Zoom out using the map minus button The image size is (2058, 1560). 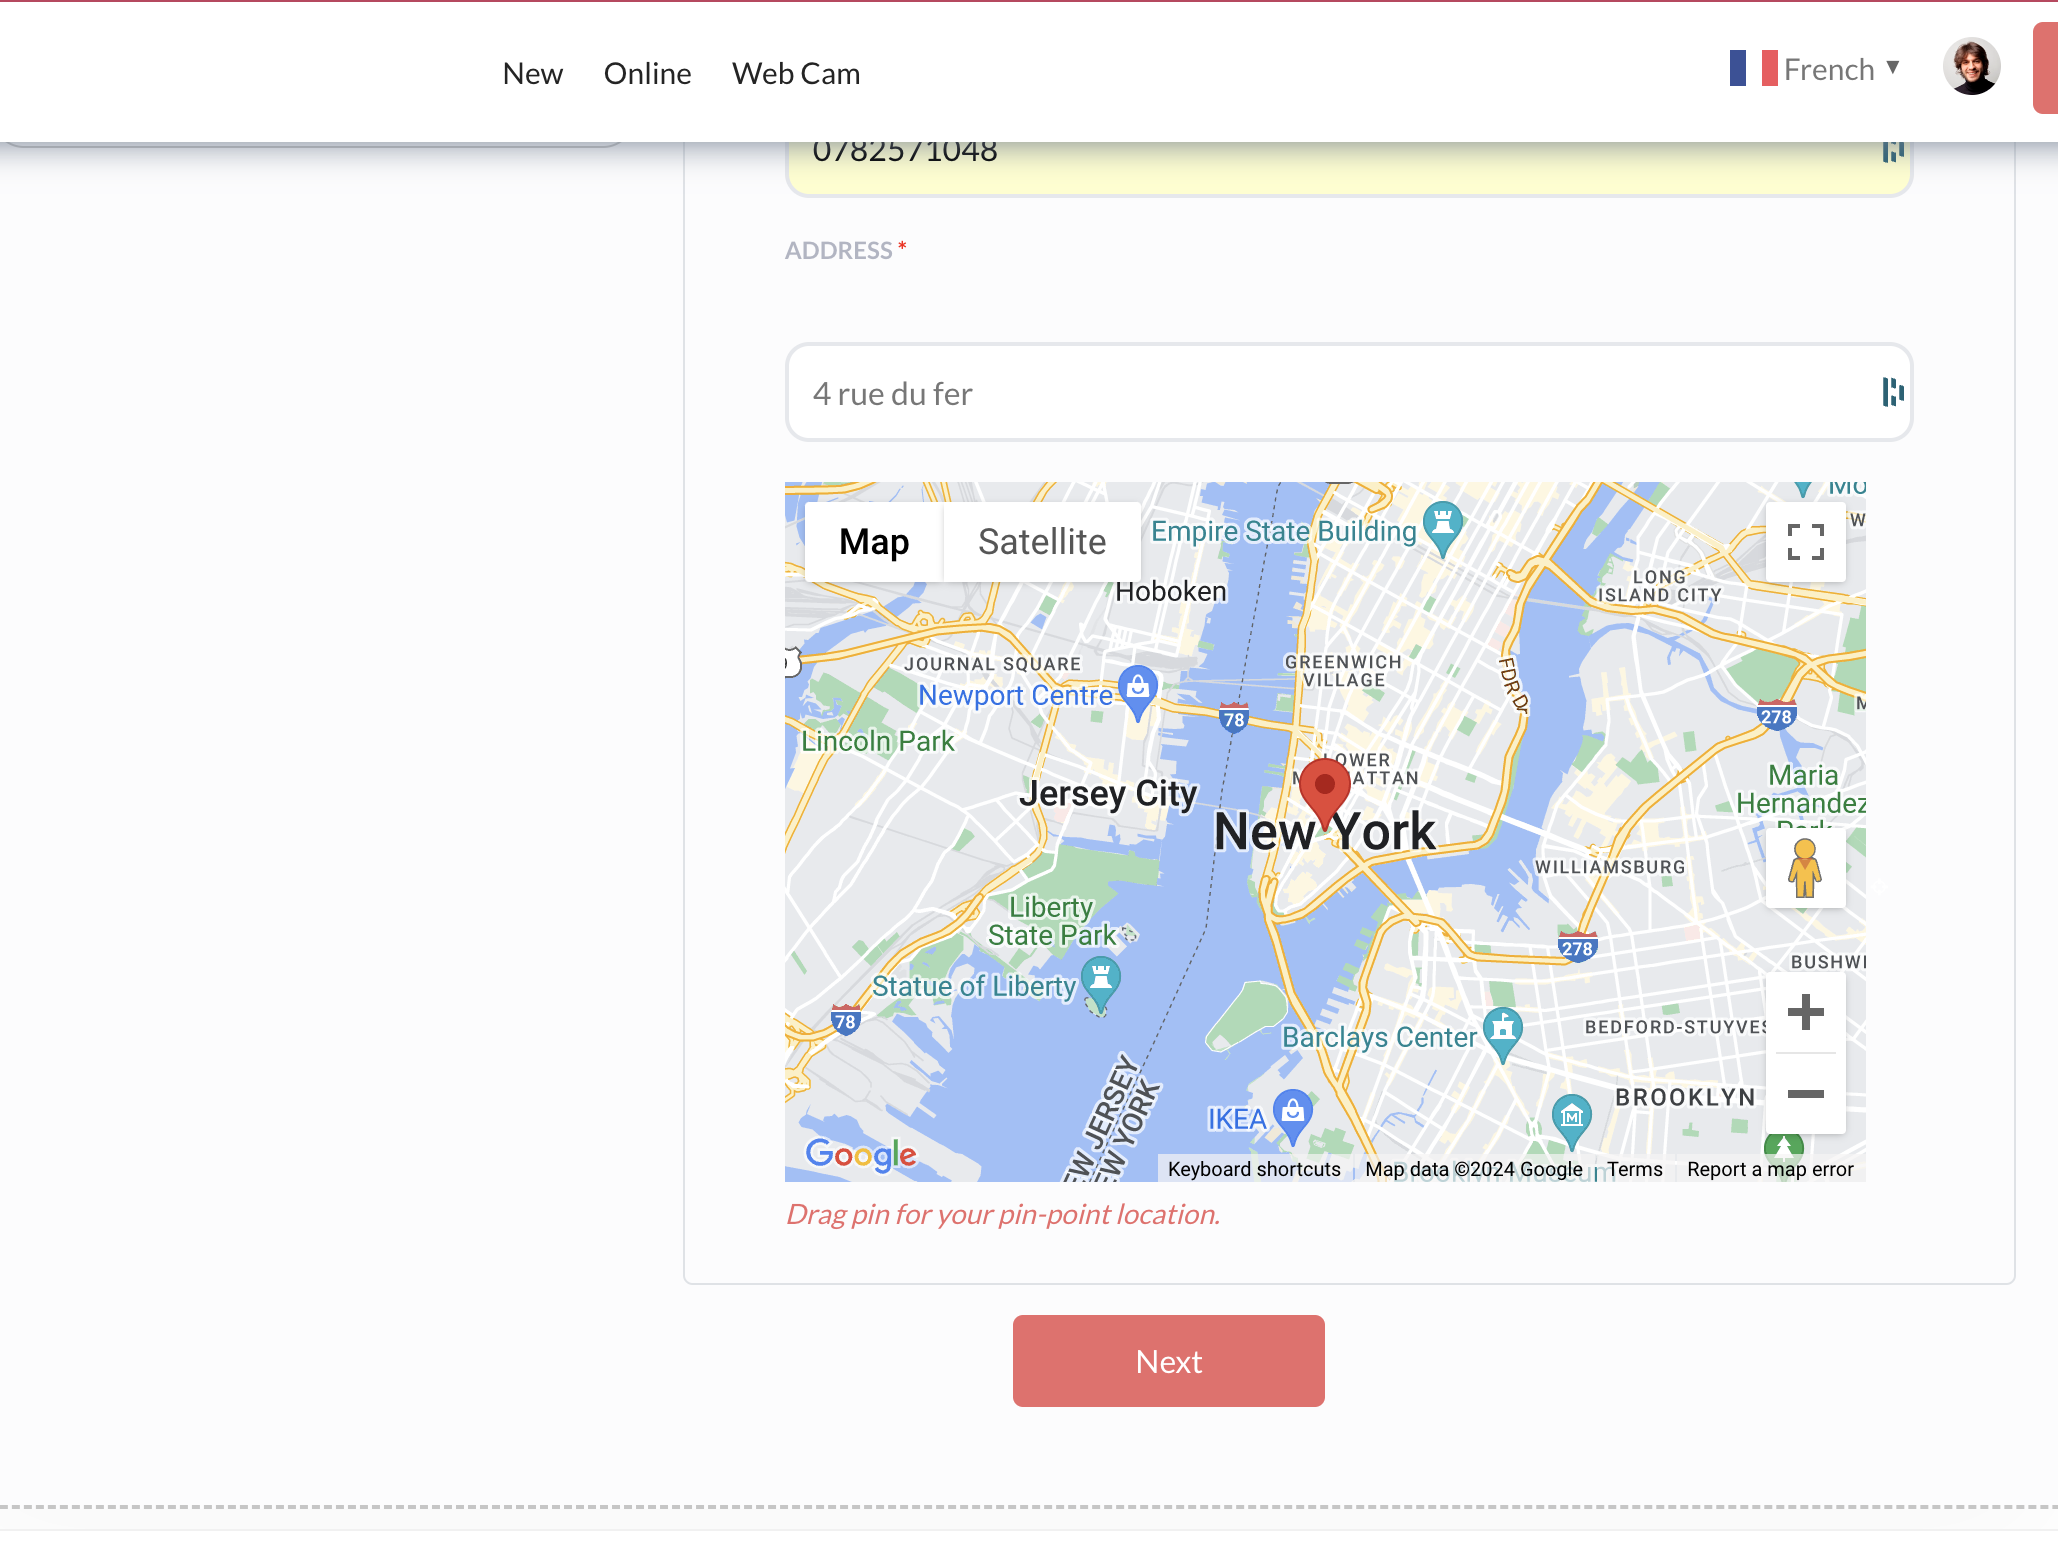1805,1094
